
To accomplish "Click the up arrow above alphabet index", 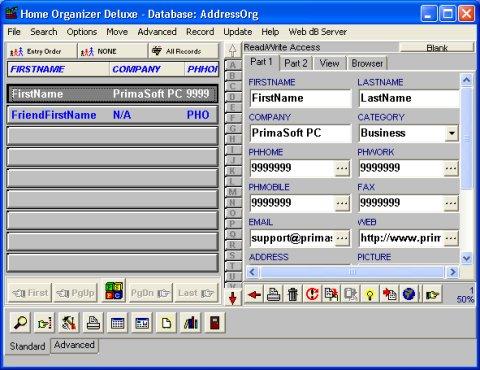I will click(233, 50).
